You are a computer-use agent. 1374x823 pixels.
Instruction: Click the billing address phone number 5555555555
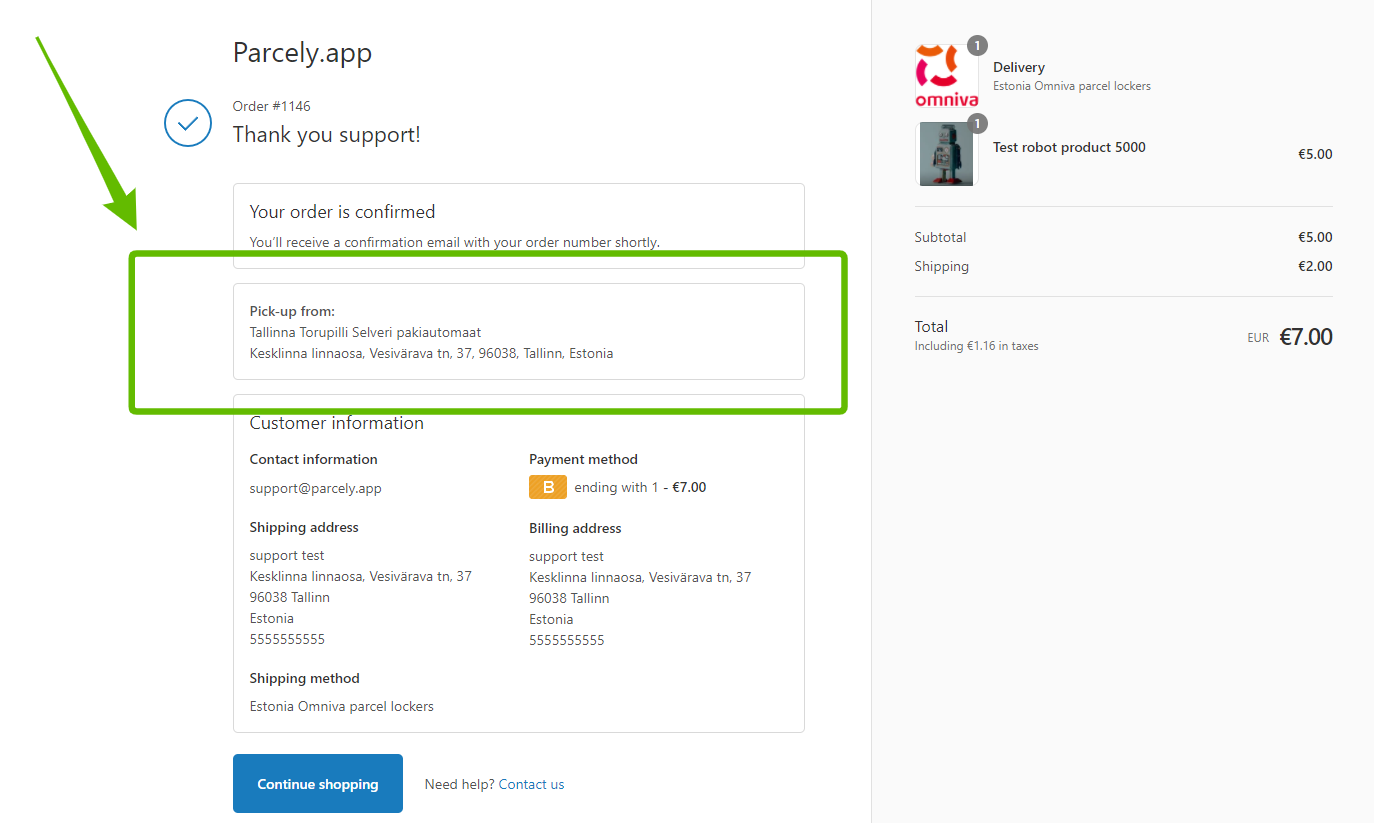pos(567,640)
